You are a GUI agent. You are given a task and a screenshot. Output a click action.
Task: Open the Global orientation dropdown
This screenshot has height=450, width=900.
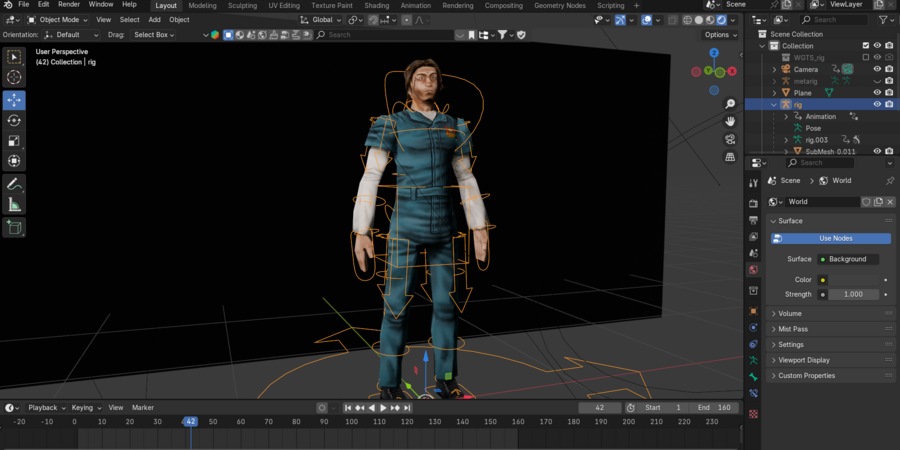click(x=321, y=20)
